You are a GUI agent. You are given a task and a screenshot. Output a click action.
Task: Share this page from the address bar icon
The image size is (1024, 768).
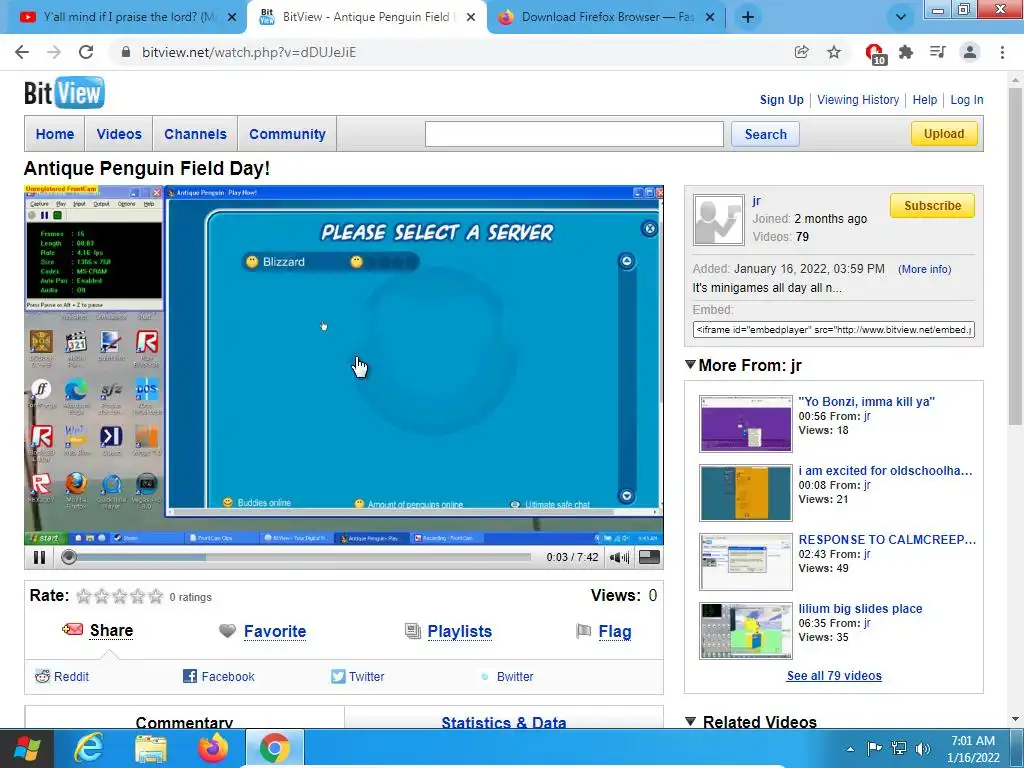pyautogui.click(x=801, y=52)
